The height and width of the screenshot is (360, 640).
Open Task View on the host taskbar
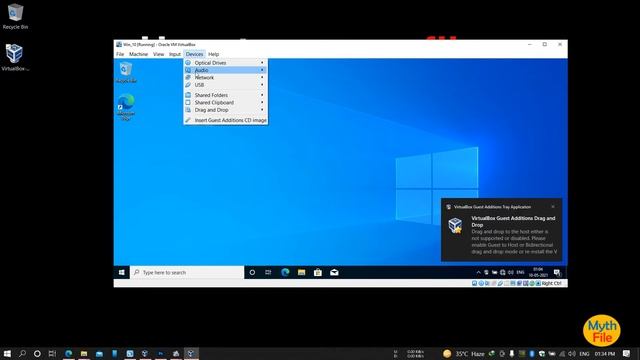click(x=52, y=353)
